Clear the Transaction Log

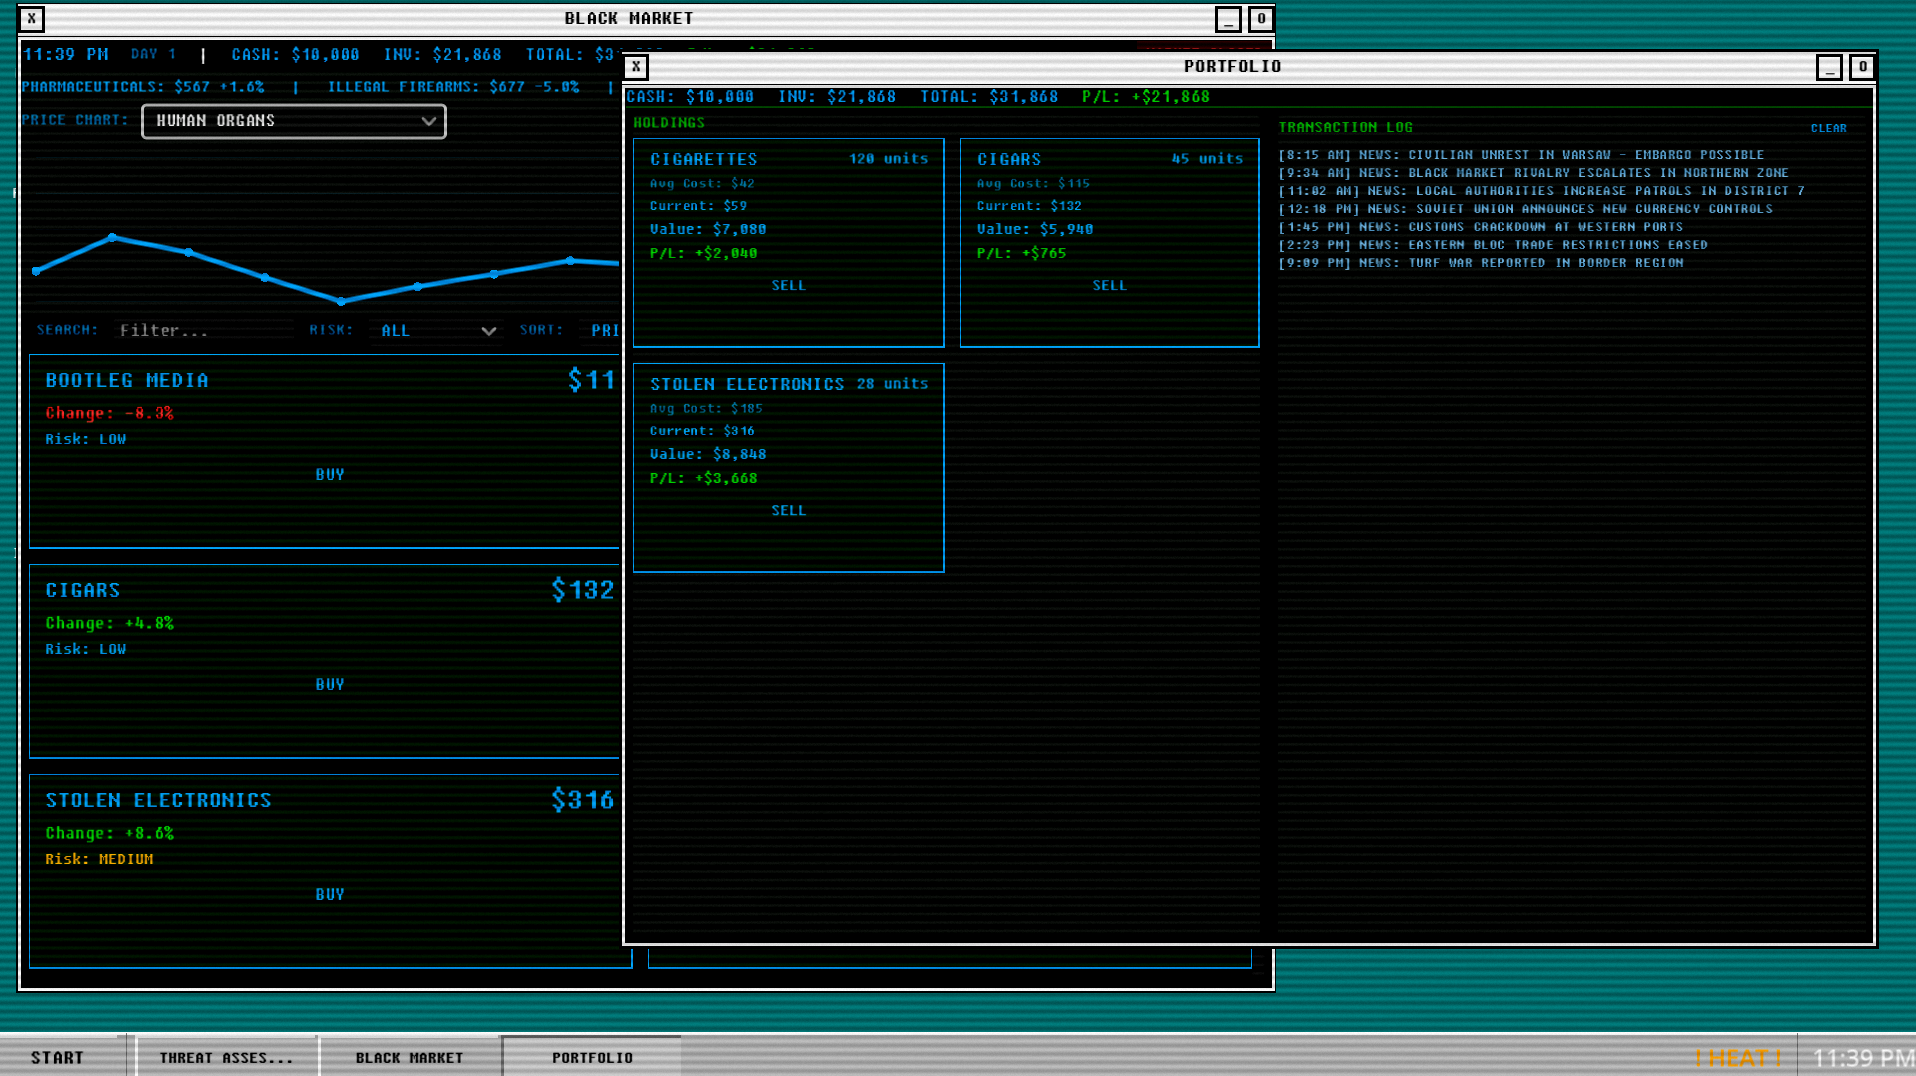(1828, 128)
